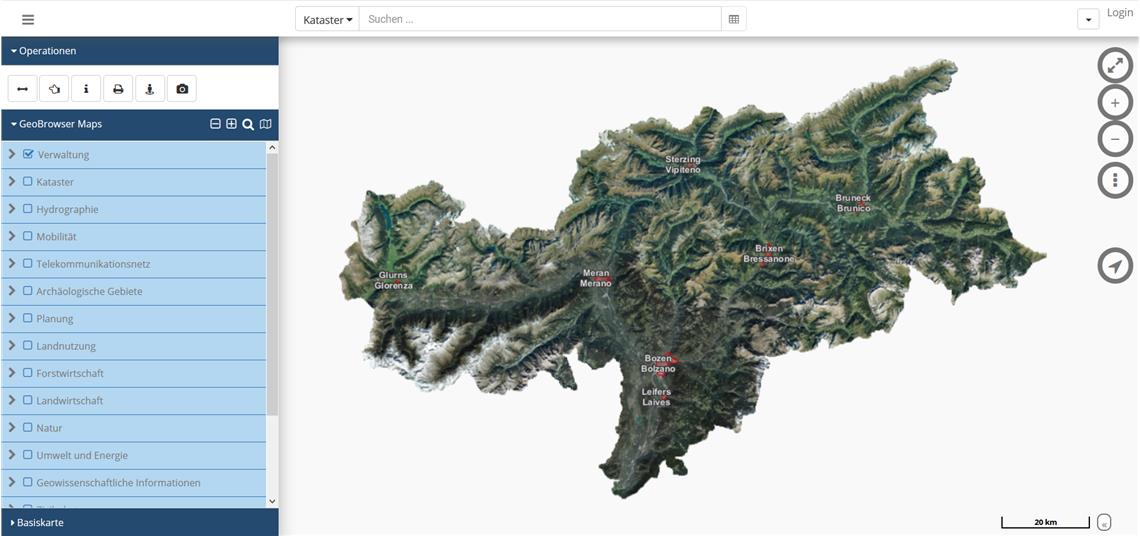Screen dimensions: 1140x536
Task: Zoom to full map extent
Action: [1115, 65]
